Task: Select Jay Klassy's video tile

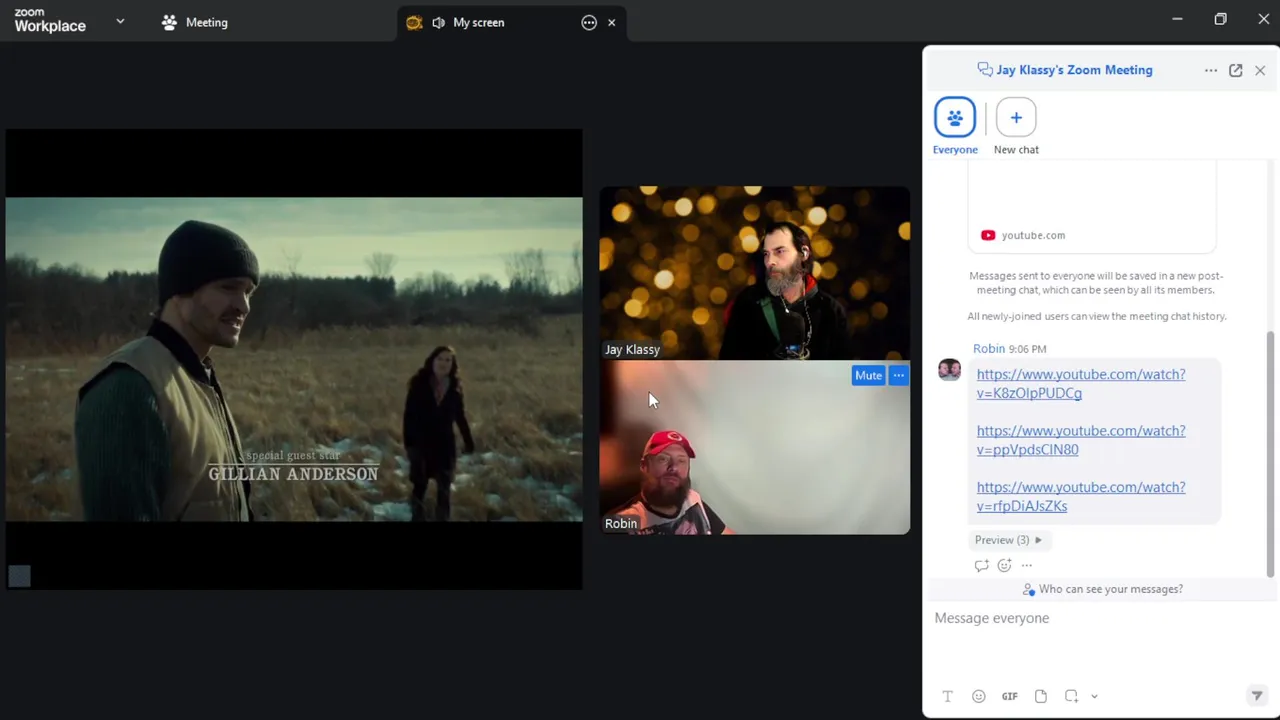Action: [755, 273]
